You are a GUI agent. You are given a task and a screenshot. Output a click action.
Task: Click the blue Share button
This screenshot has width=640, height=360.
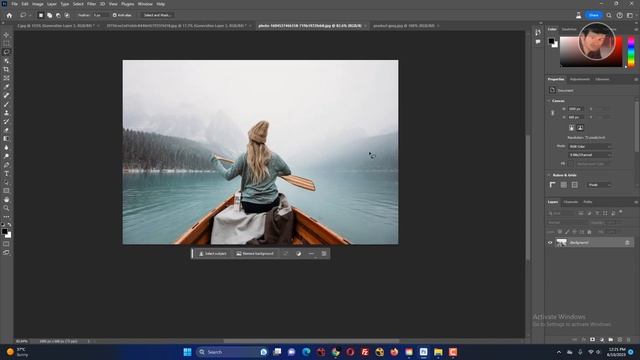(x=593, y=15)
